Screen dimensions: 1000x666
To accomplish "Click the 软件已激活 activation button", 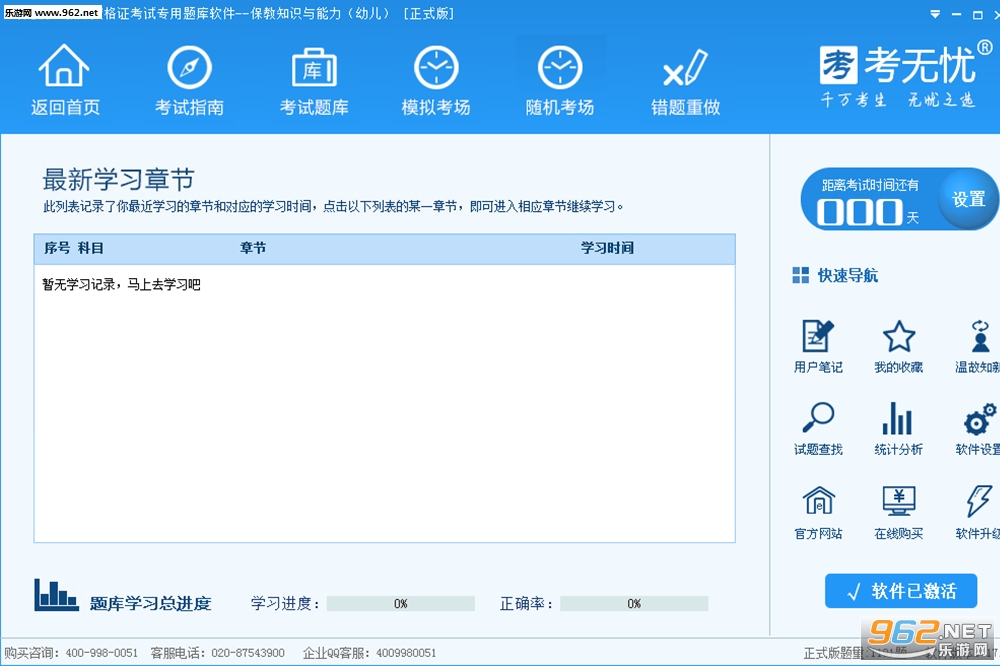I will click(901, 591).
